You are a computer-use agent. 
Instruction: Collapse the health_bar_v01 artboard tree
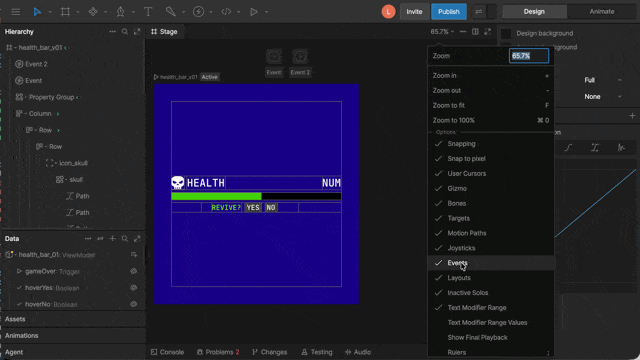(x=16, y=48)
